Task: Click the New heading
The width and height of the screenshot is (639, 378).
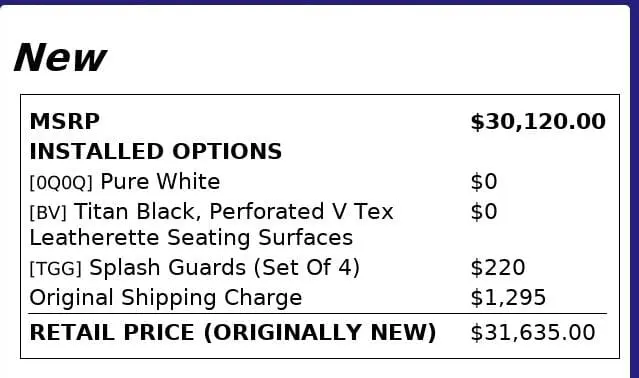Action: [60, 57]
